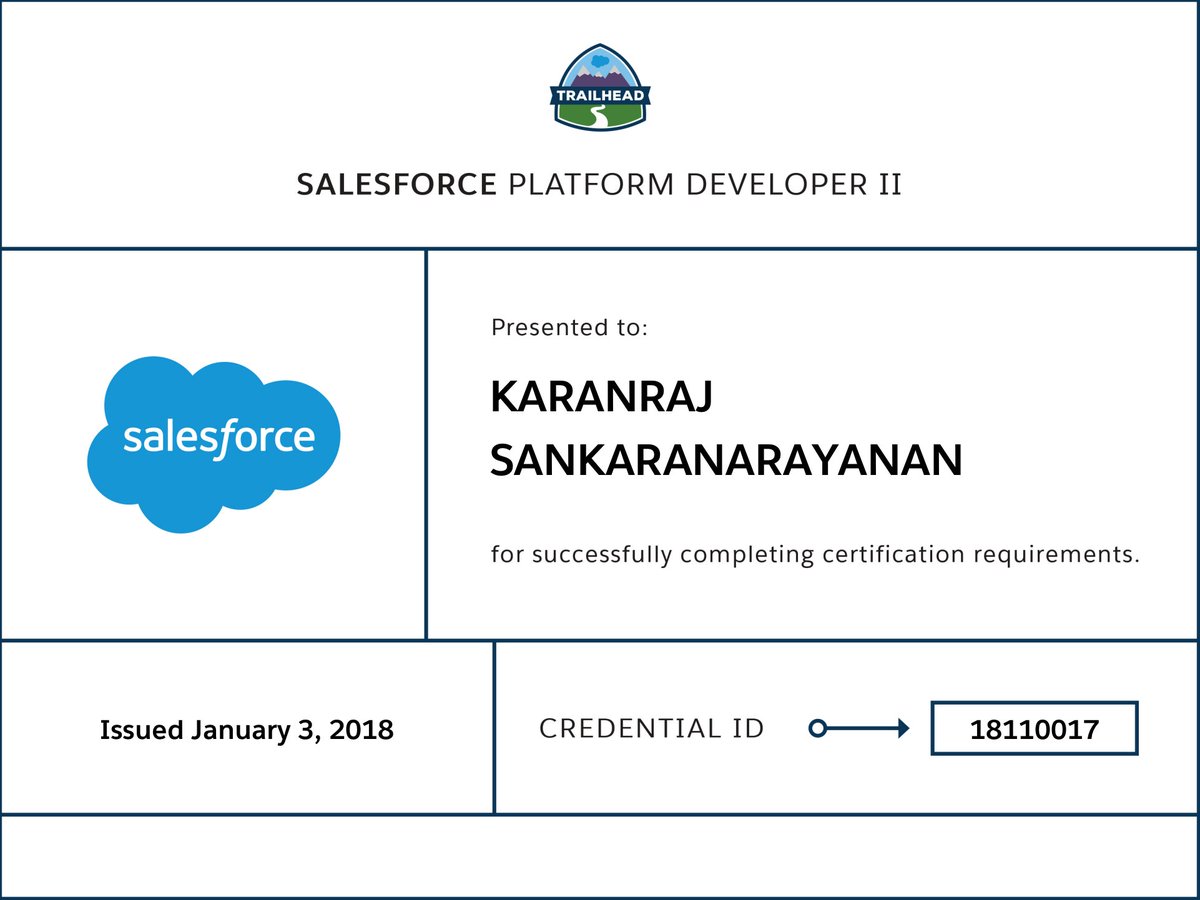Click the Salesforce cloud logo
Viewport: 1200px width, 900px height.
coord(214,444)
